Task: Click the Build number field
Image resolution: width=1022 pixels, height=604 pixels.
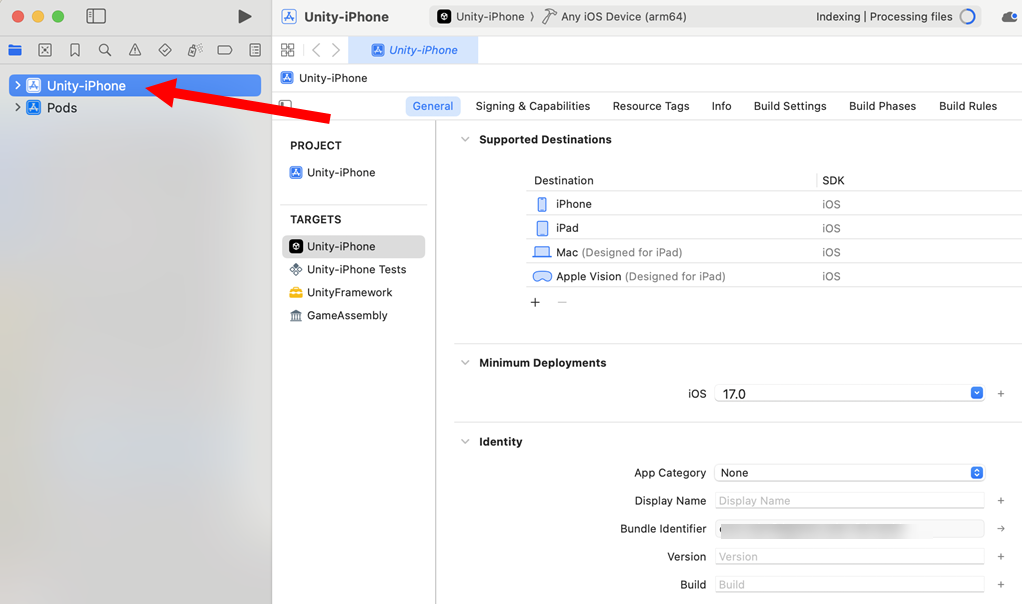Action: pyautogui.click(x=849, y=585)
